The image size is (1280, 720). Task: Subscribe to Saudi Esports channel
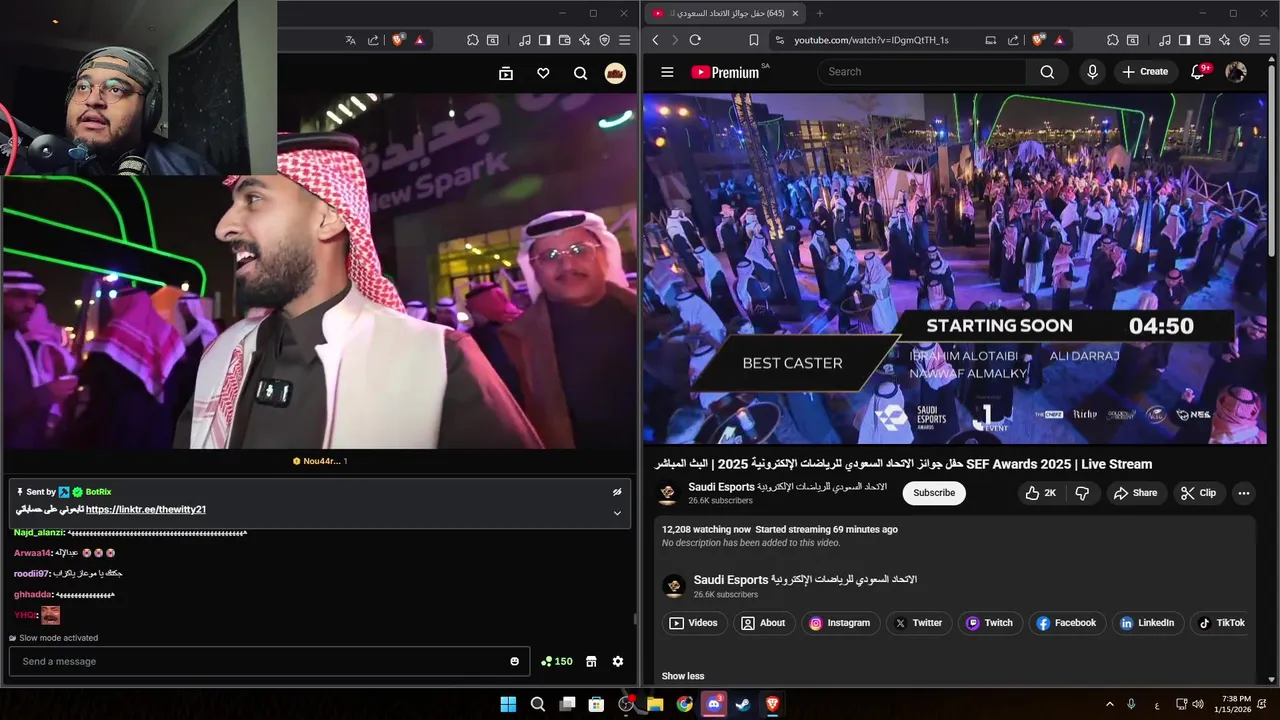934,493
